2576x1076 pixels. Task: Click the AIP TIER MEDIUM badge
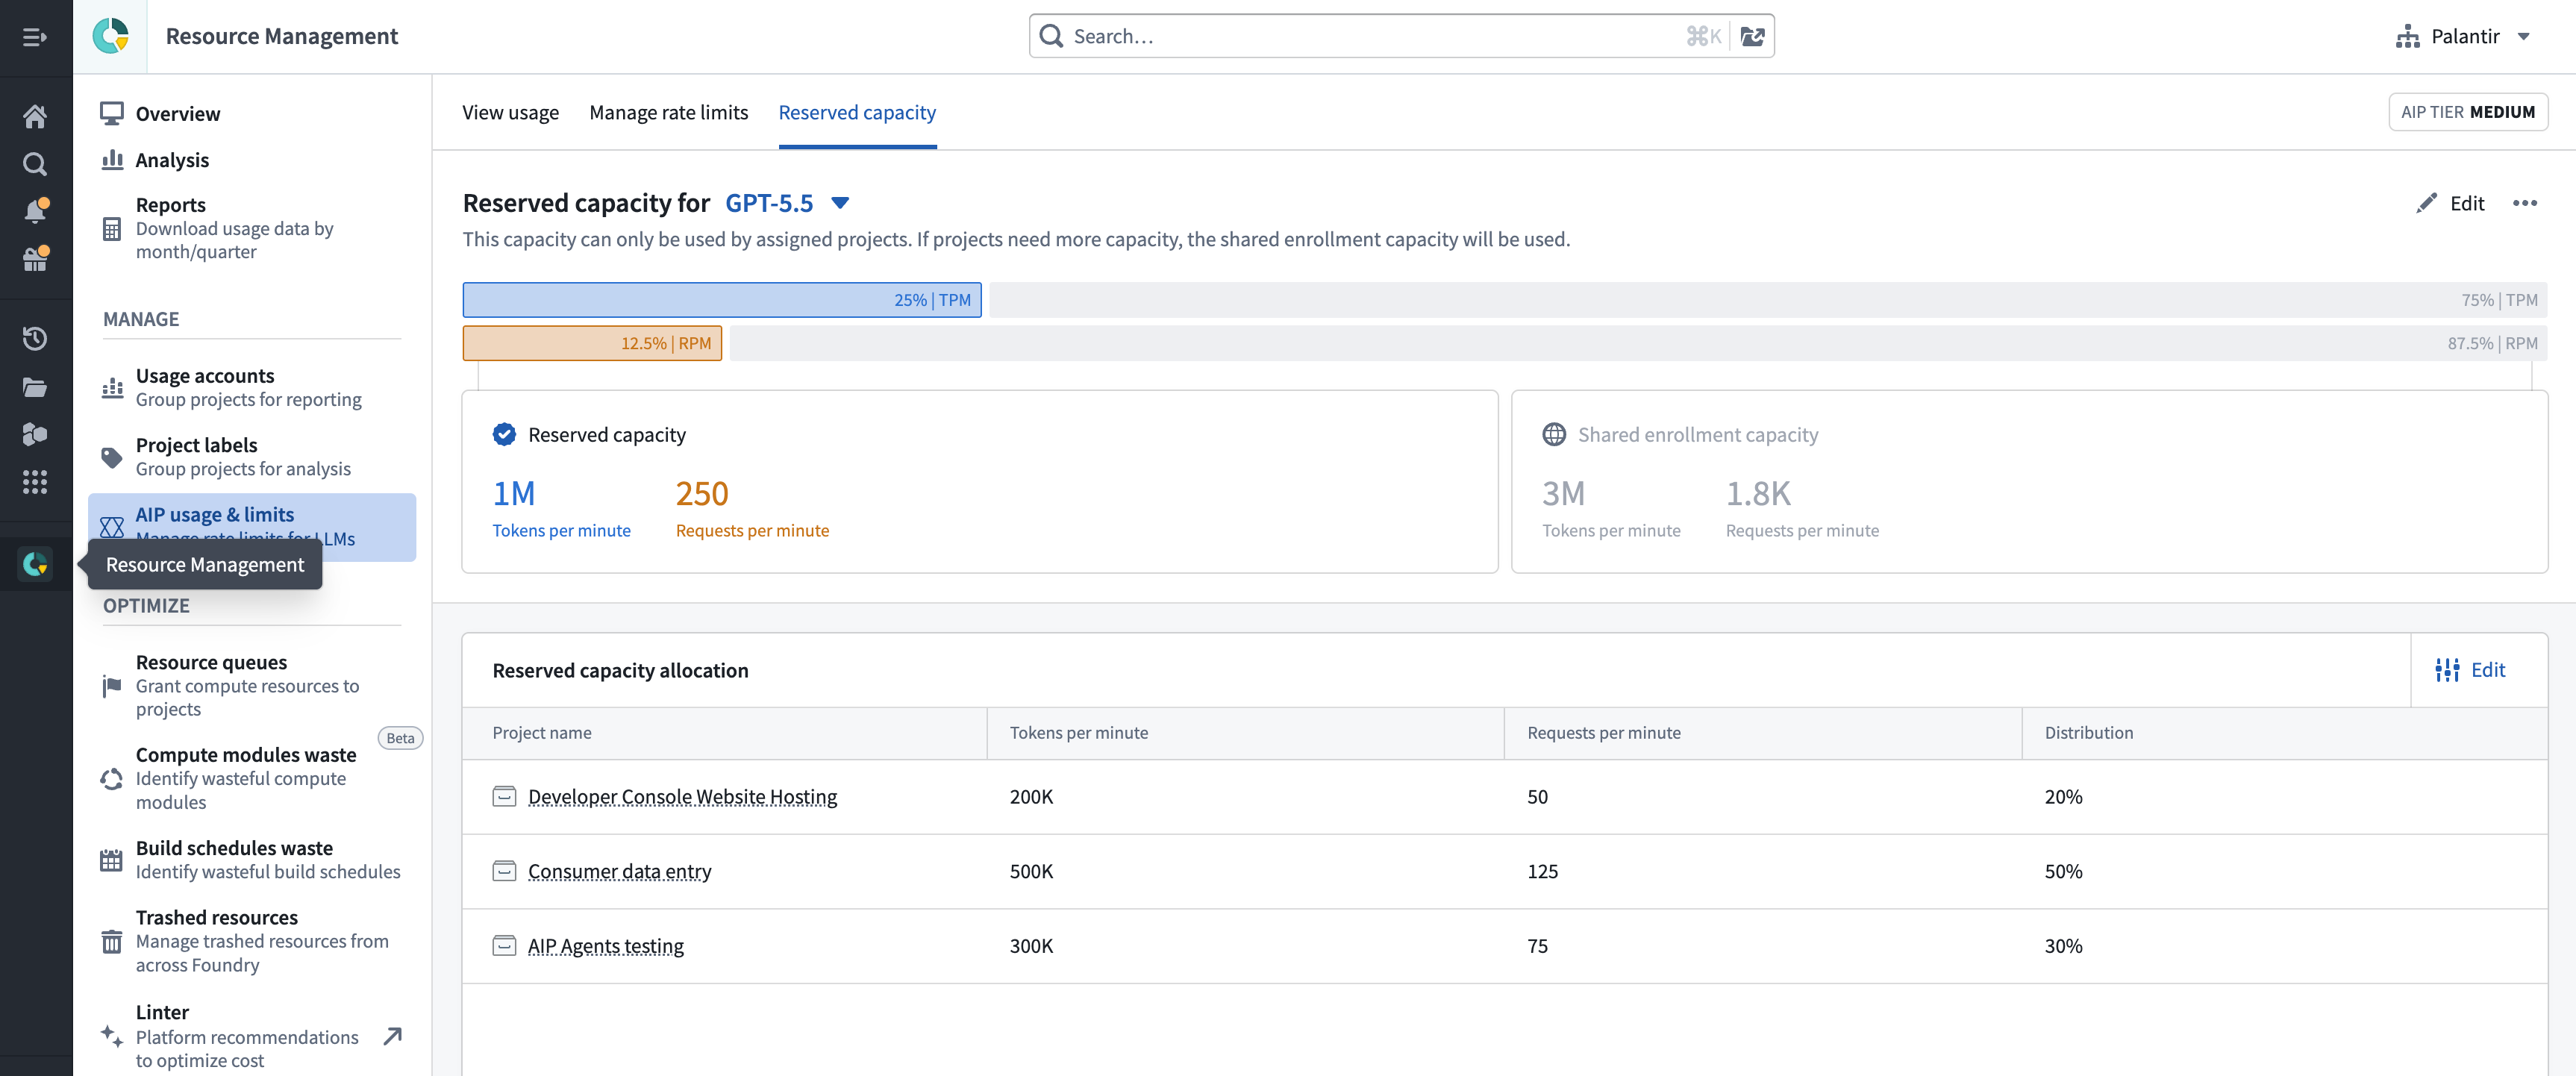[2467, 112]
